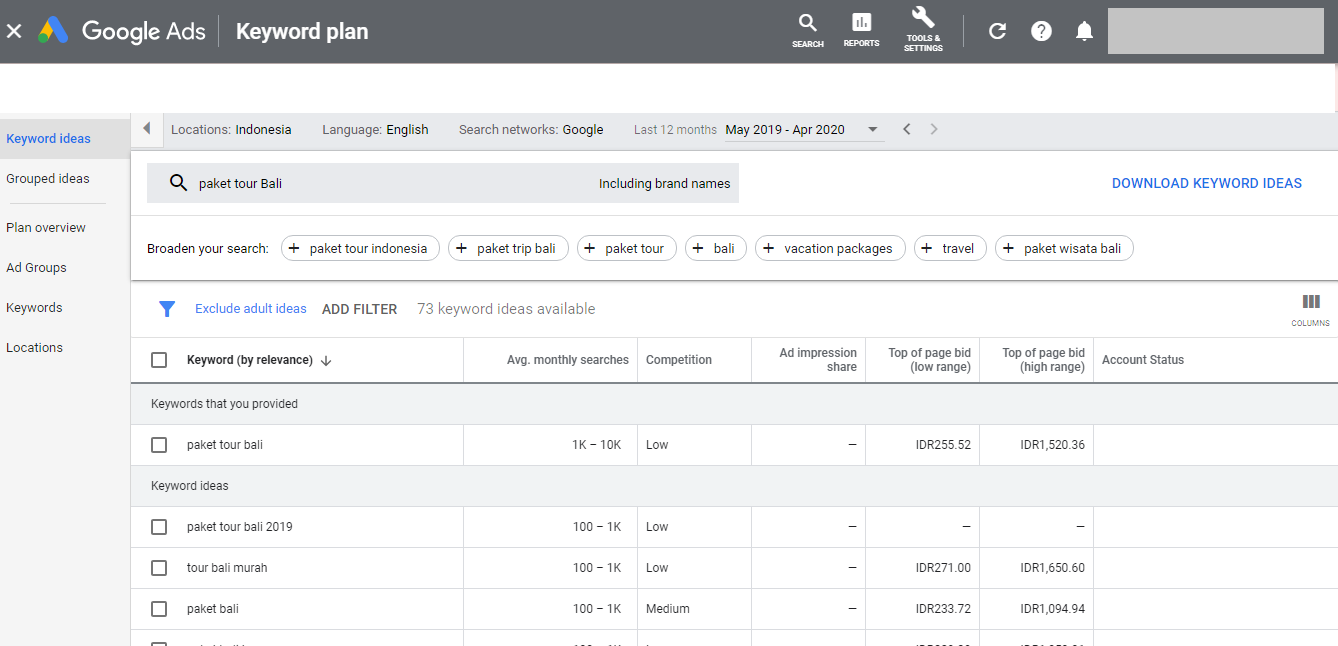Sort by relevance using the down arrow
This screenshot has width=1338, height=646.
pos(326,361)
